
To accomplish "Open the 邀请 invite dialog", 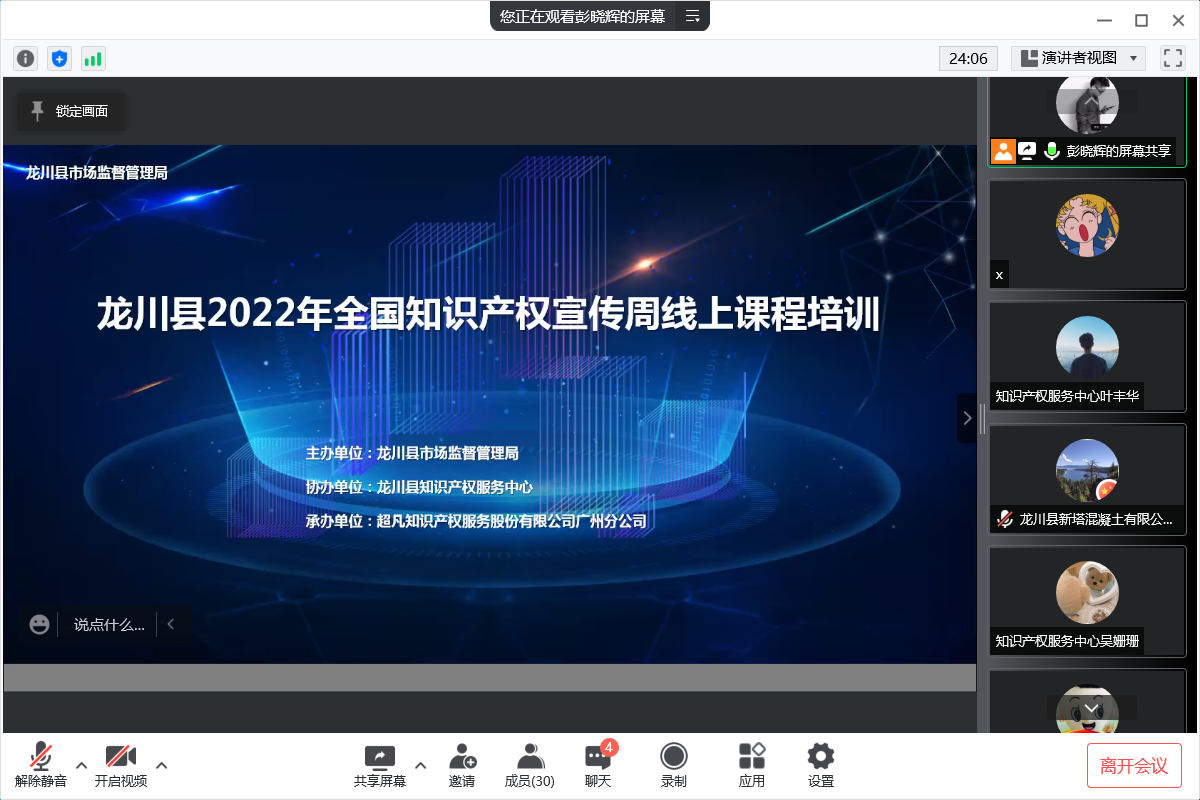I will point(462,765).
